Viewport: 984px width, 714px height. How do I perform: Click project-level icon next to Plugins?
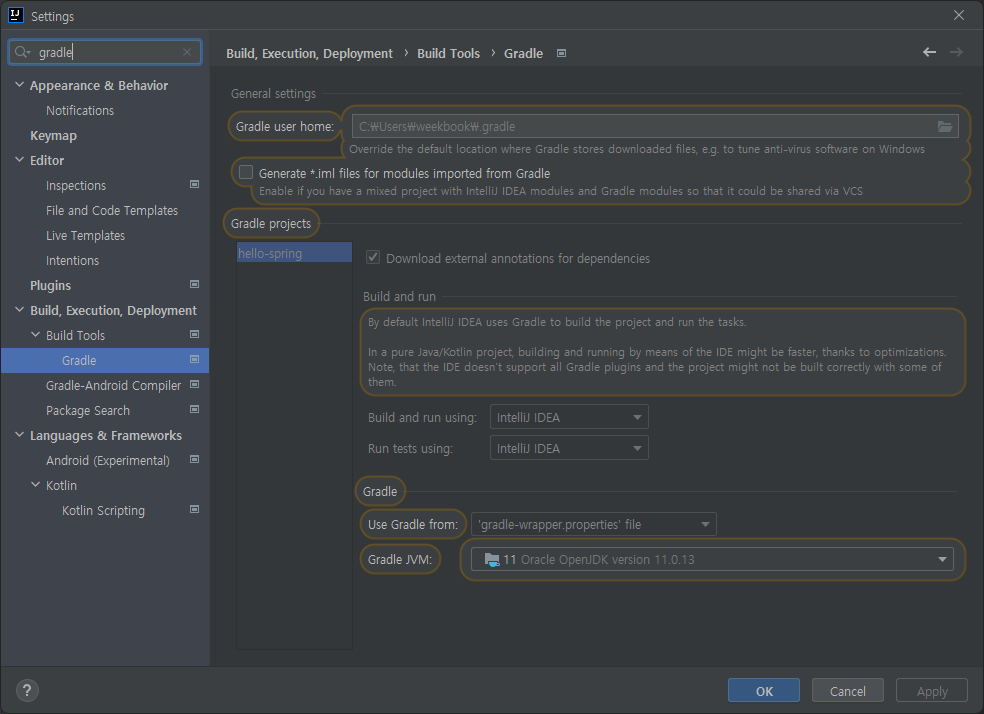(x=195, y=284)
